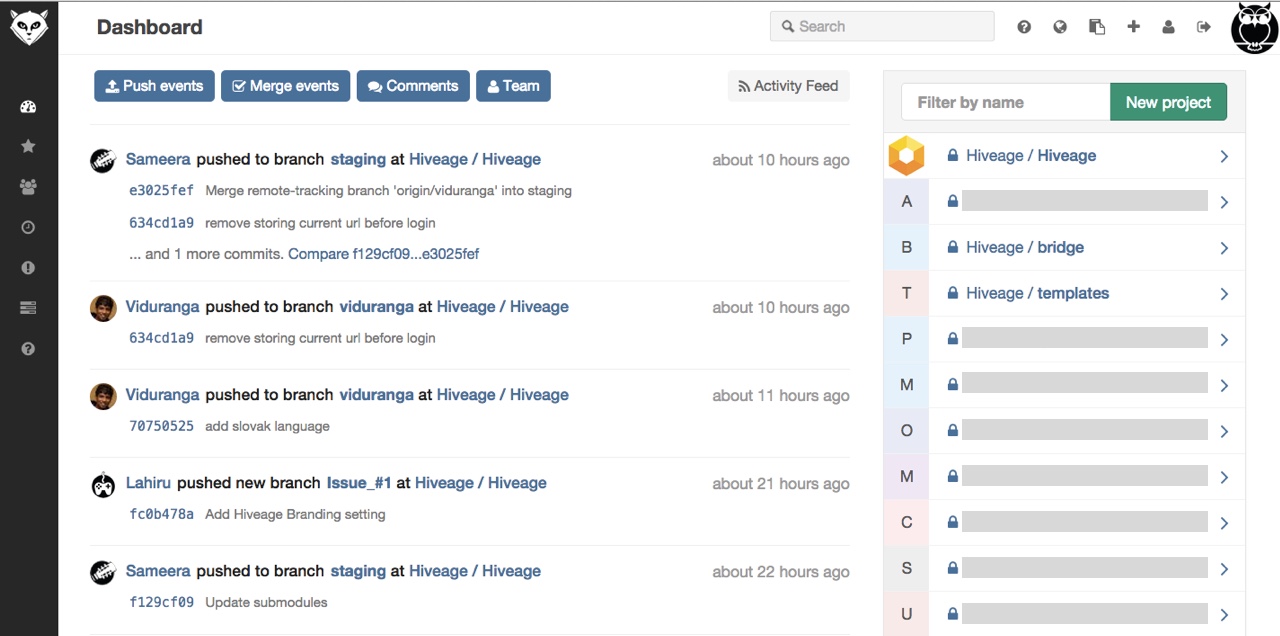This screenshot has height=636, width=1280.
Task: Toggle Merge events filter
Action: tap(285, 86)
